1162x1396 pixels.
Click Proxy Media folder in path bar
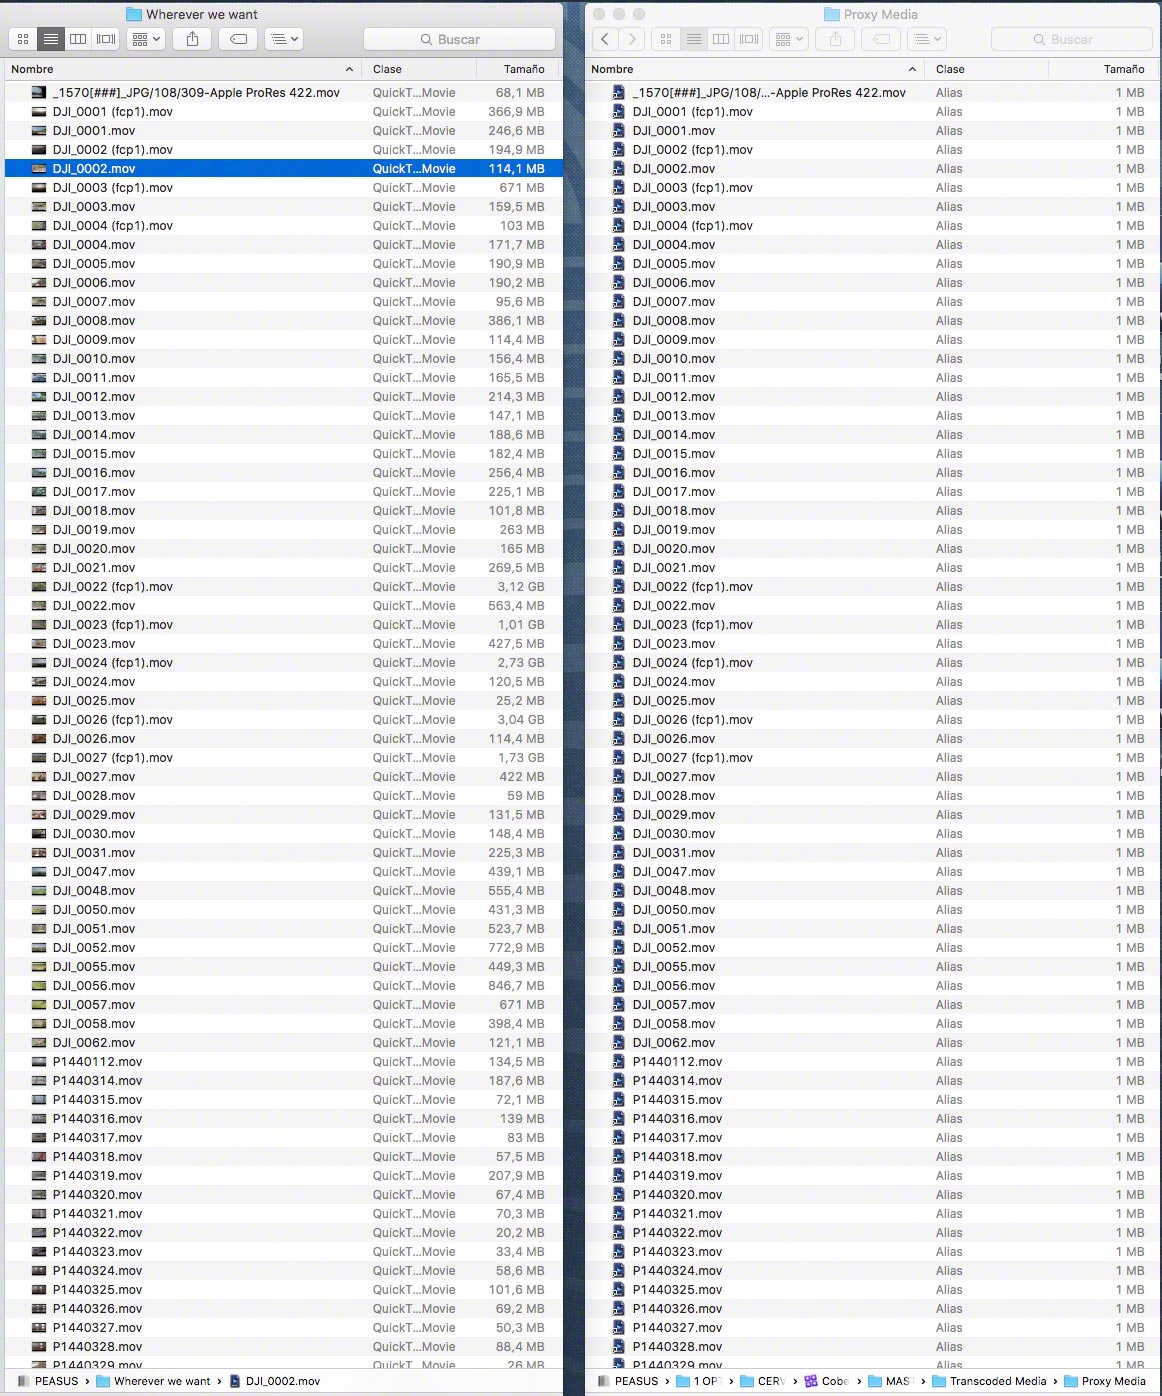1105,1381
